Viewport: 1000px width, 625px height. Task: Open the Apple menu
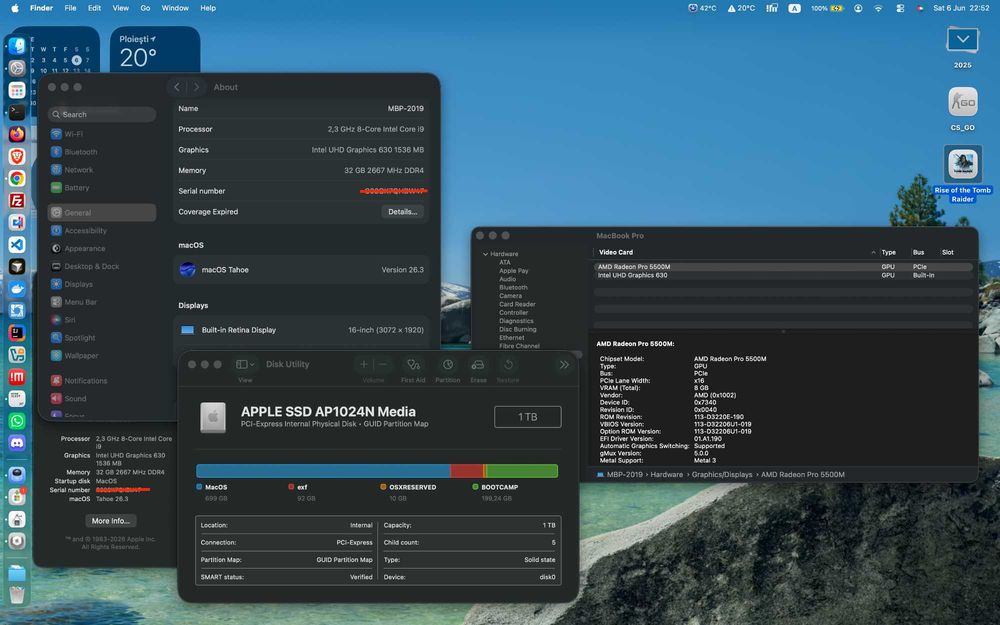[x=15, y=8]
